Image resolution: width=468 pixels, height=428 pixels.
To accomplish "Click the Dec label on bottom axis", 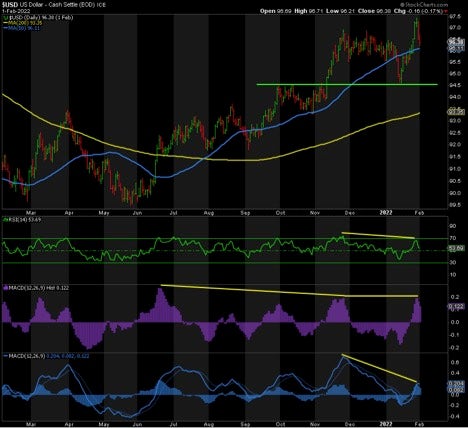I will [x=349, y=424].
